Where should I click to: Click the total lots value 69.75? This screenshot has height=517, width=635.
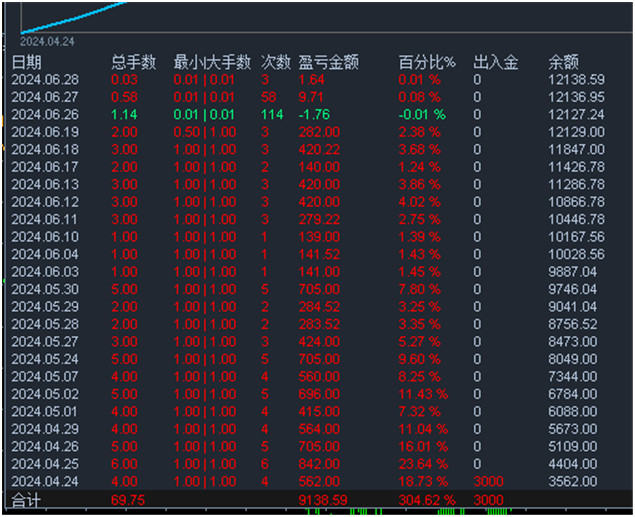click(127, 499)
